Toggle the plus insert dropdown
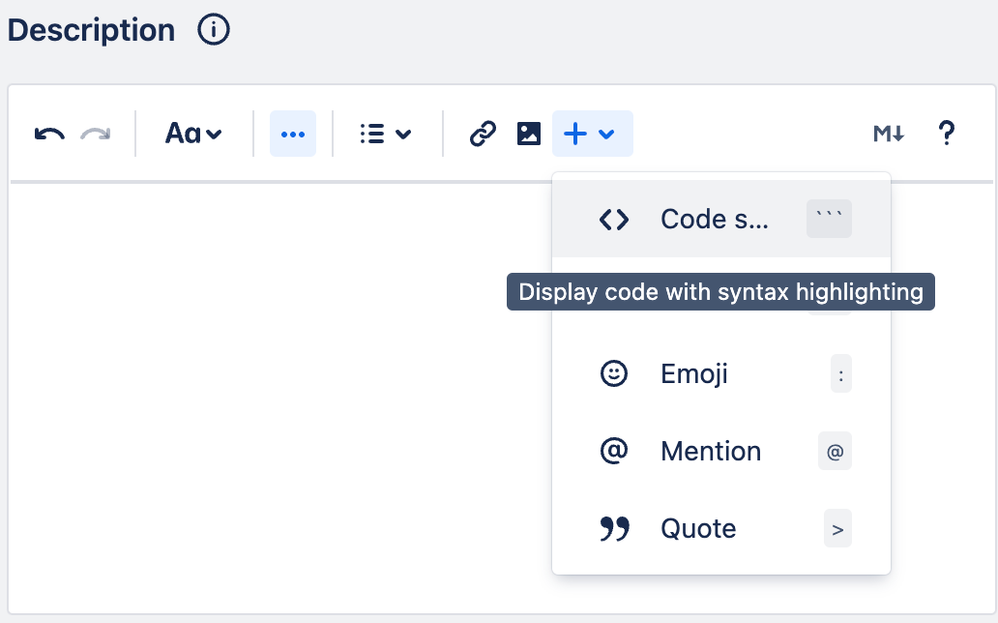The height and width of the screenshot is (623, 998). 593,134
